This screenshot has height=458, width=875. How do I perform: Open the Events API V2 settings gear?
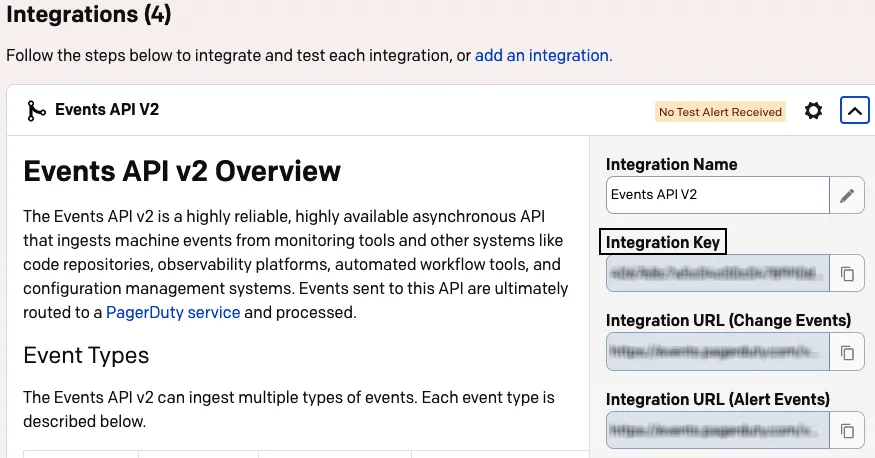click(813, 110)
